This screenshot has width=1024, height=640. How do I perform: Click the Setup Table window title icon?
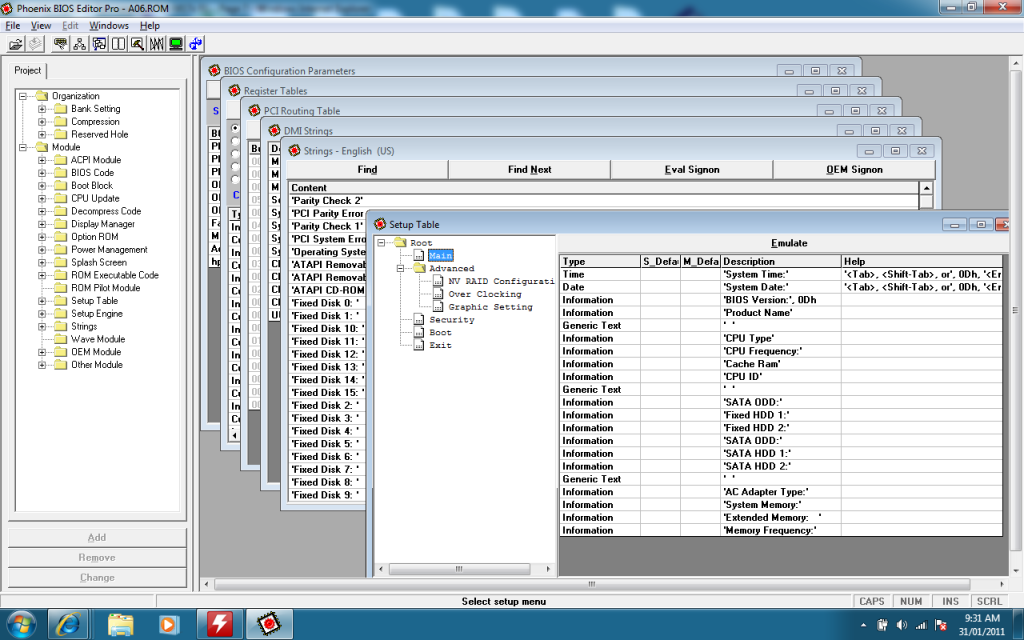pos(380,224)
